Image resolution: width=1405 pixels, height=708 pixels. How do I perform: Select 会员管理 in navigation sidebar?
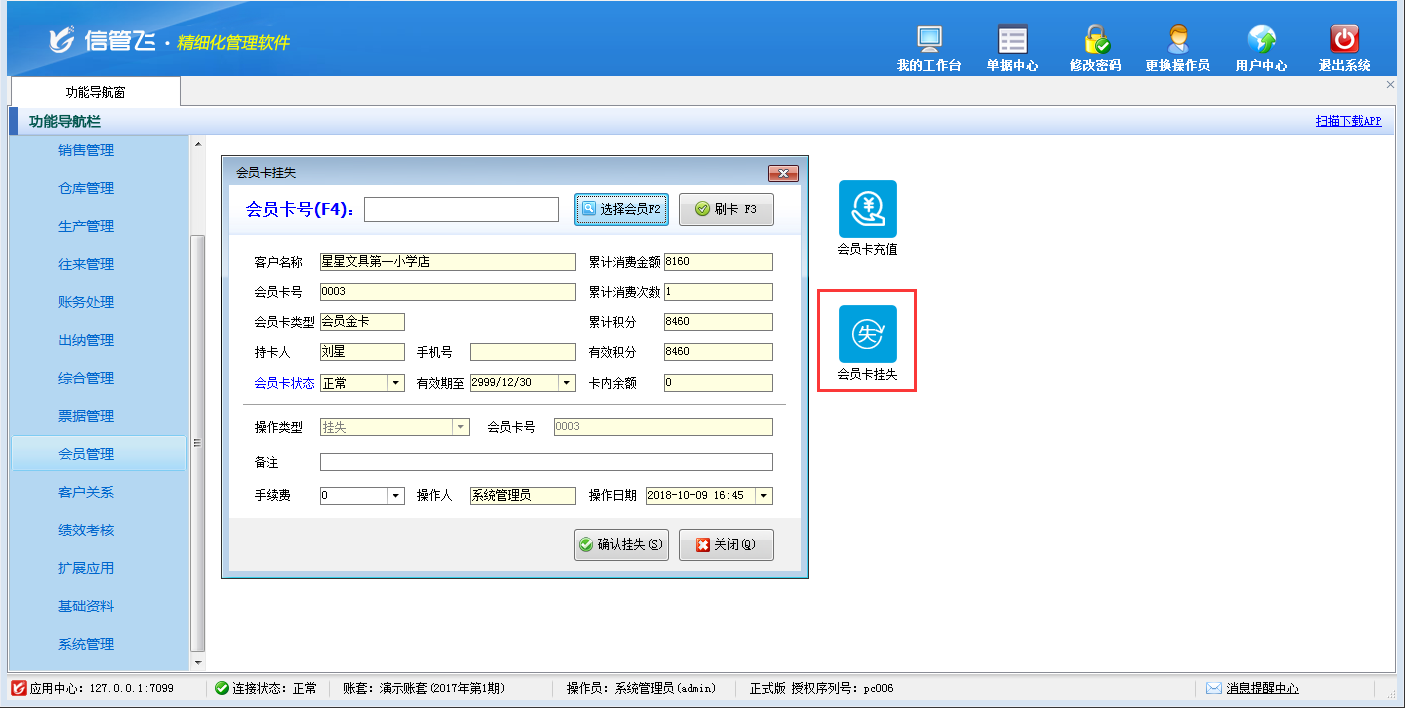point(86,454)
